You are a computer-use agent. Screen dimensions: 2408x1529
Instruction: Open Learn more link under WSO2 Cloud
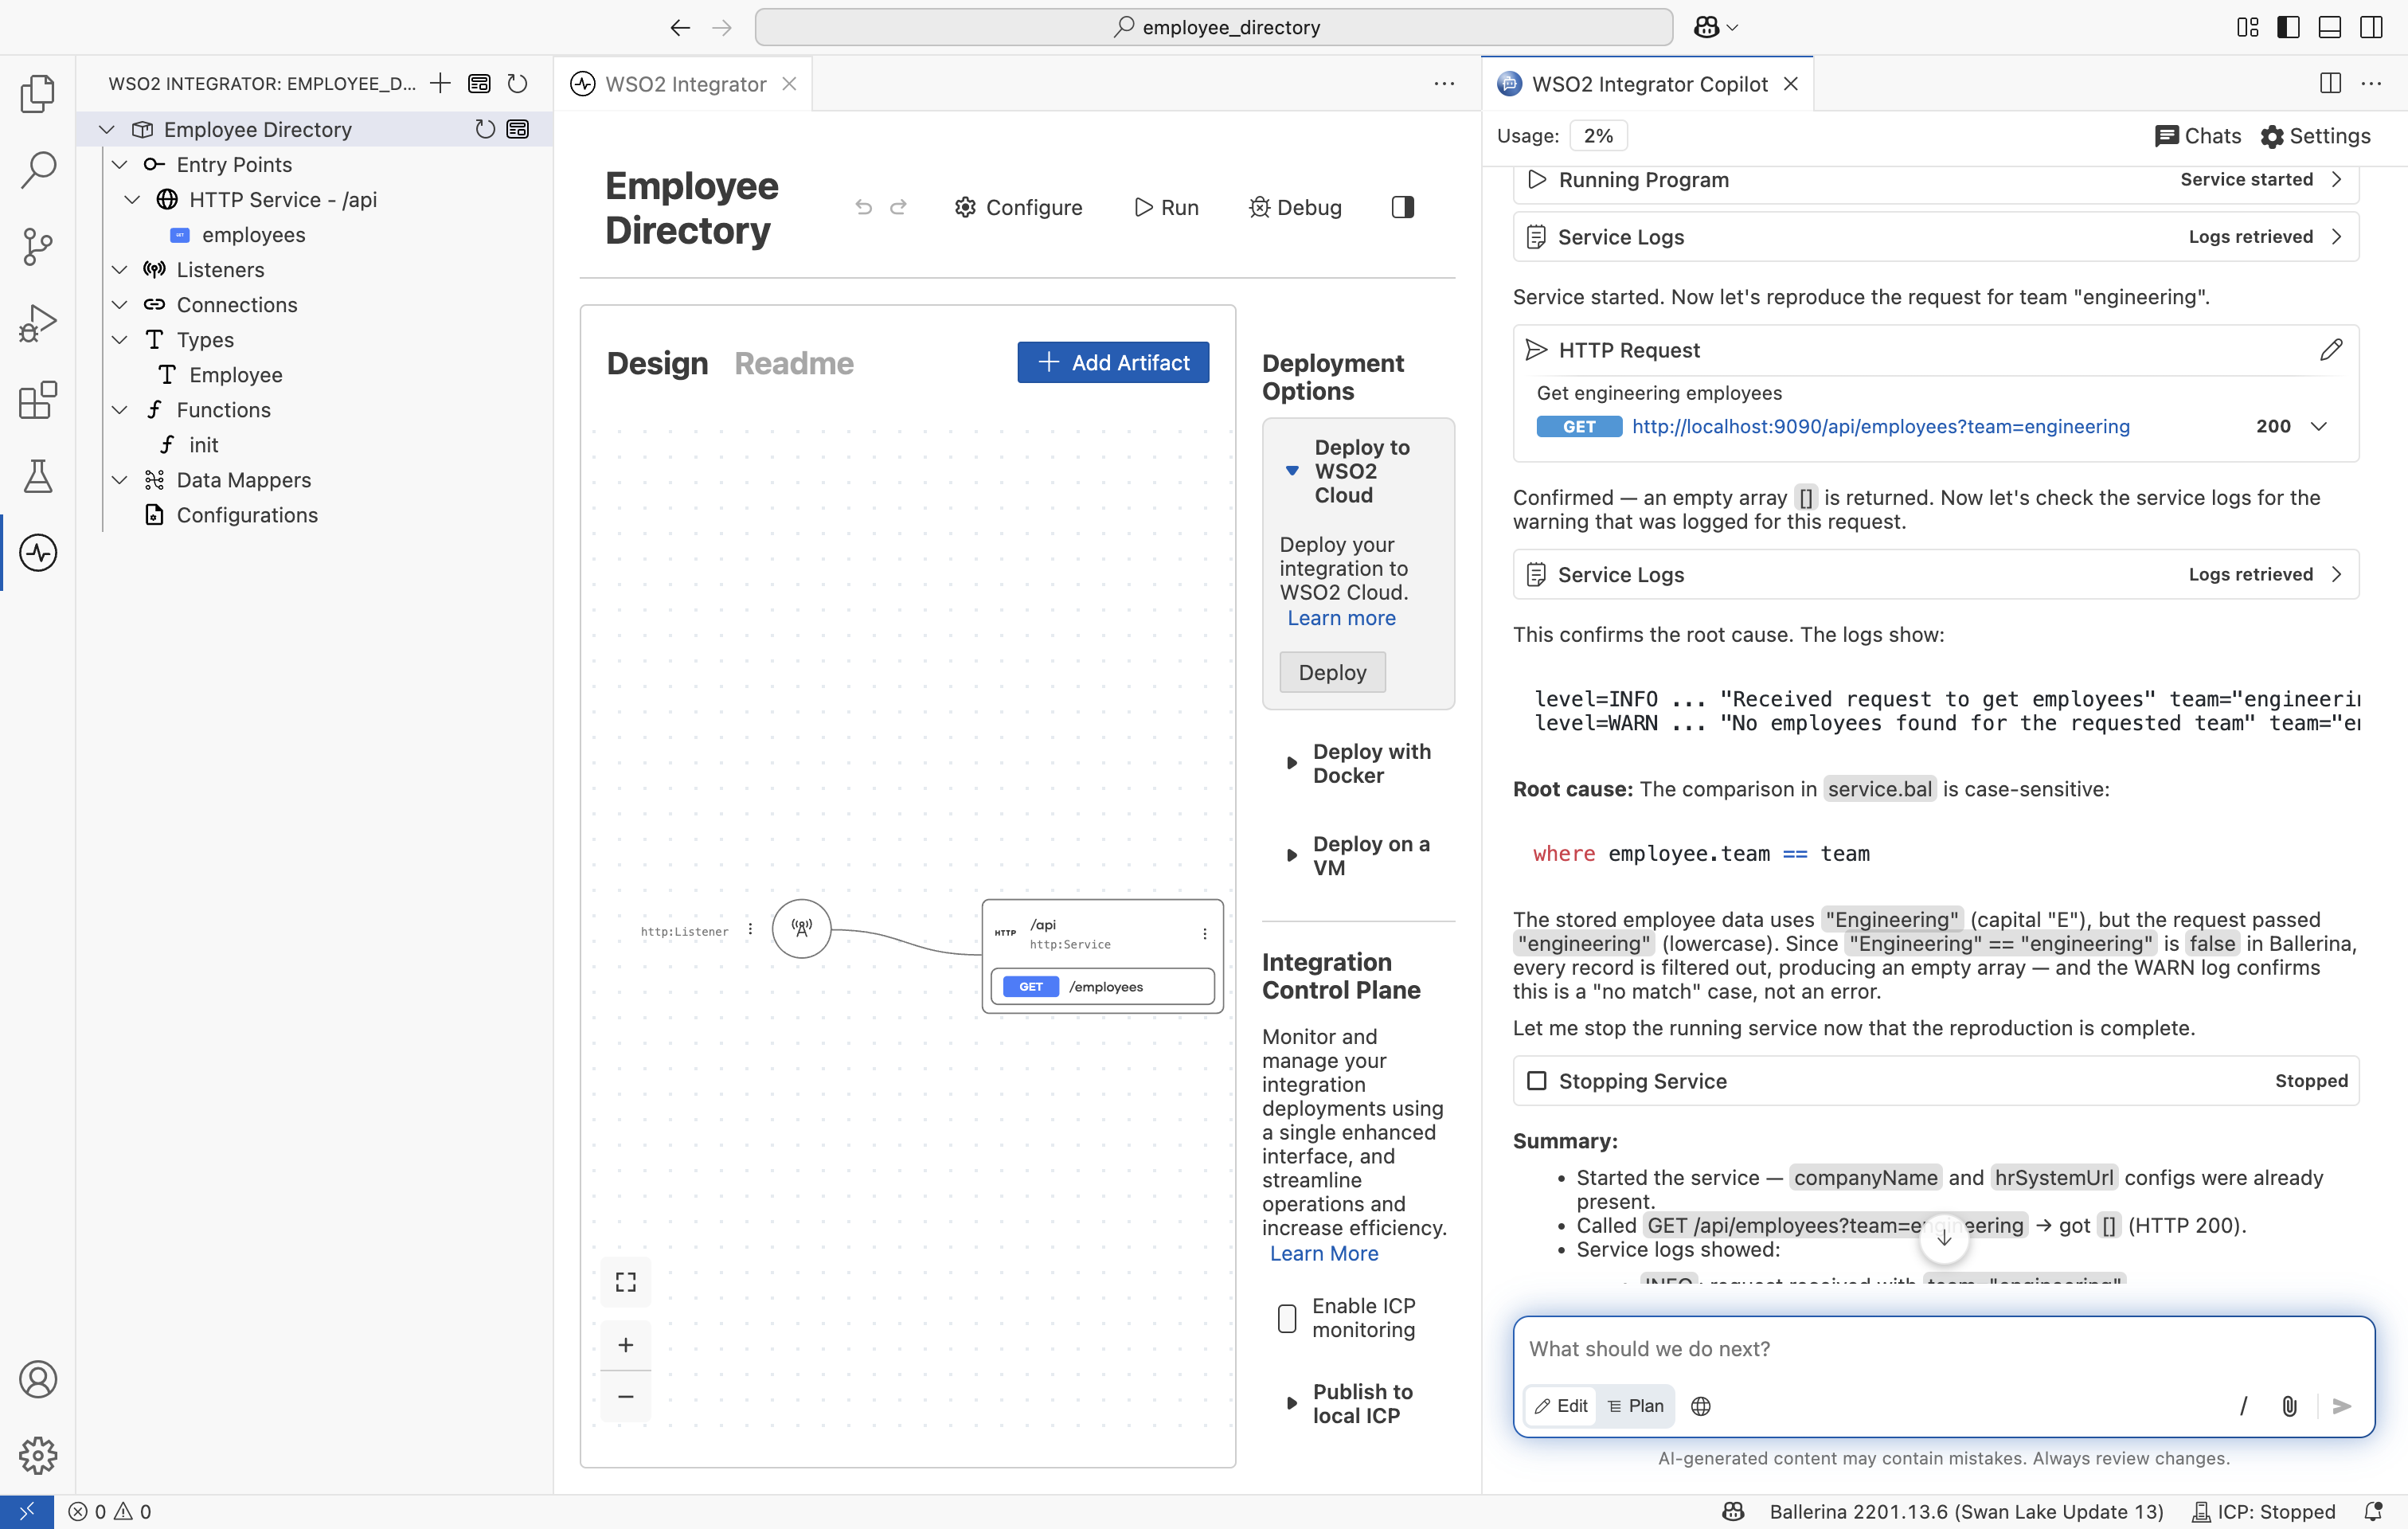click(1341, 618)
